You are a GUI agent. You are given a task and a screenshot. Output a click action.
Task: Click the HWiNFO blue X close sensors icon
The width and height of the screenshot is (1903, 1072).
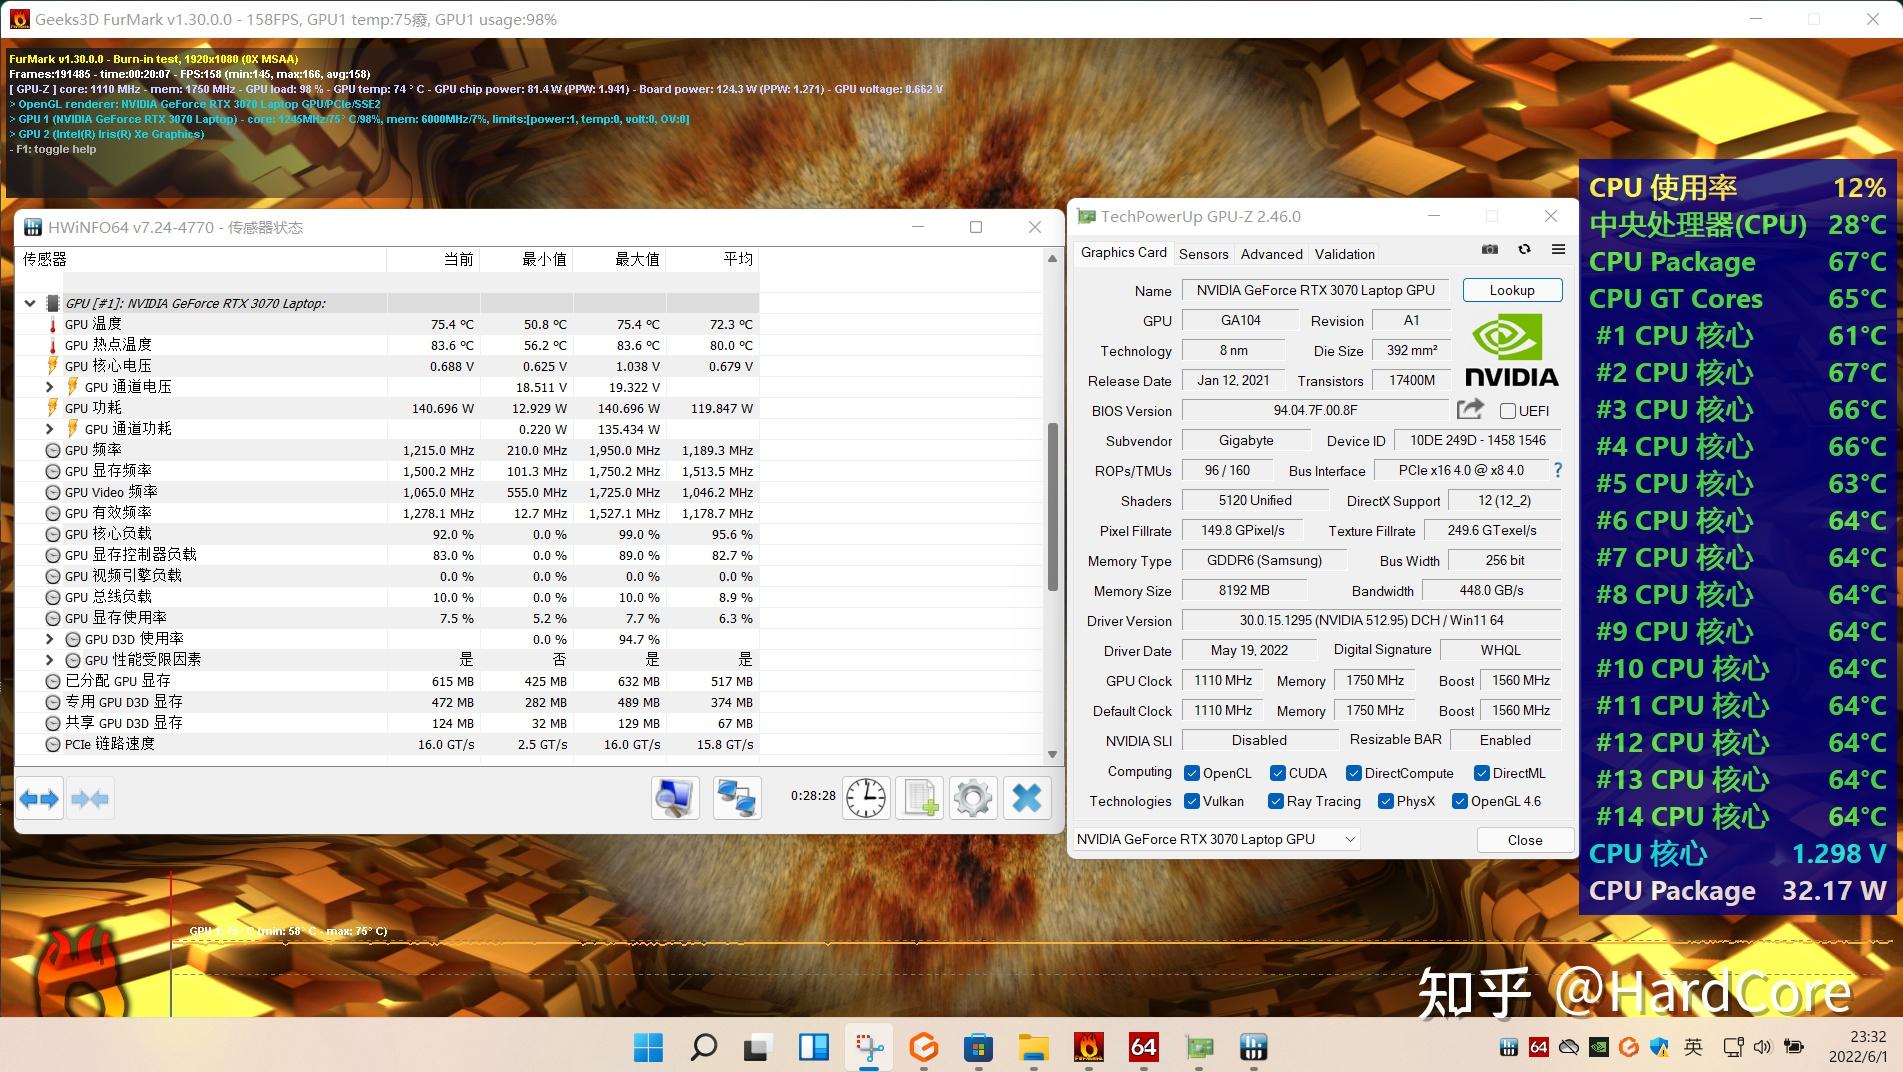point(1027,798)
